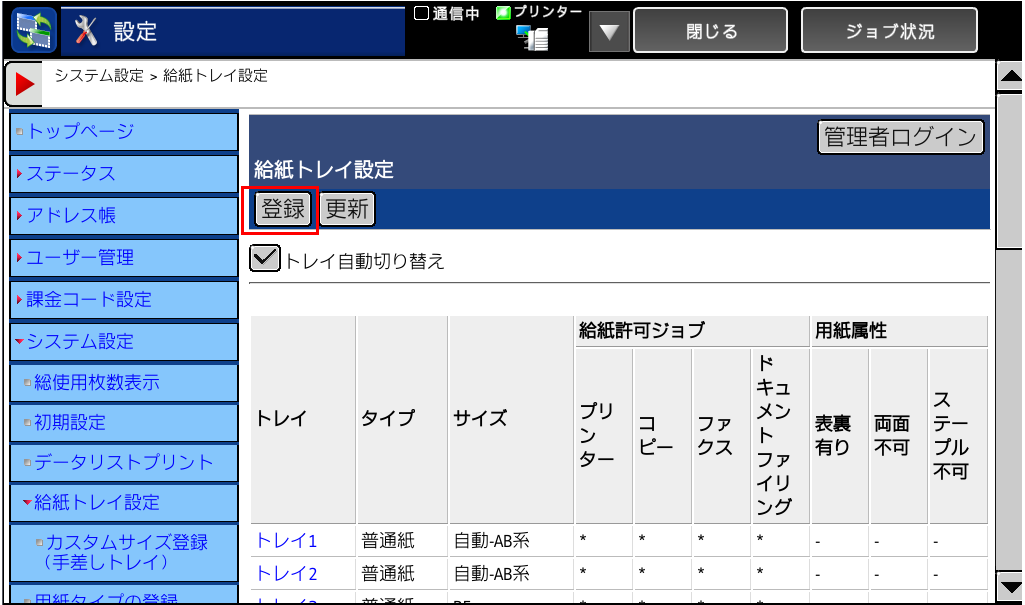
Task: Click the wrench settings icon
Action: [88, 31]
